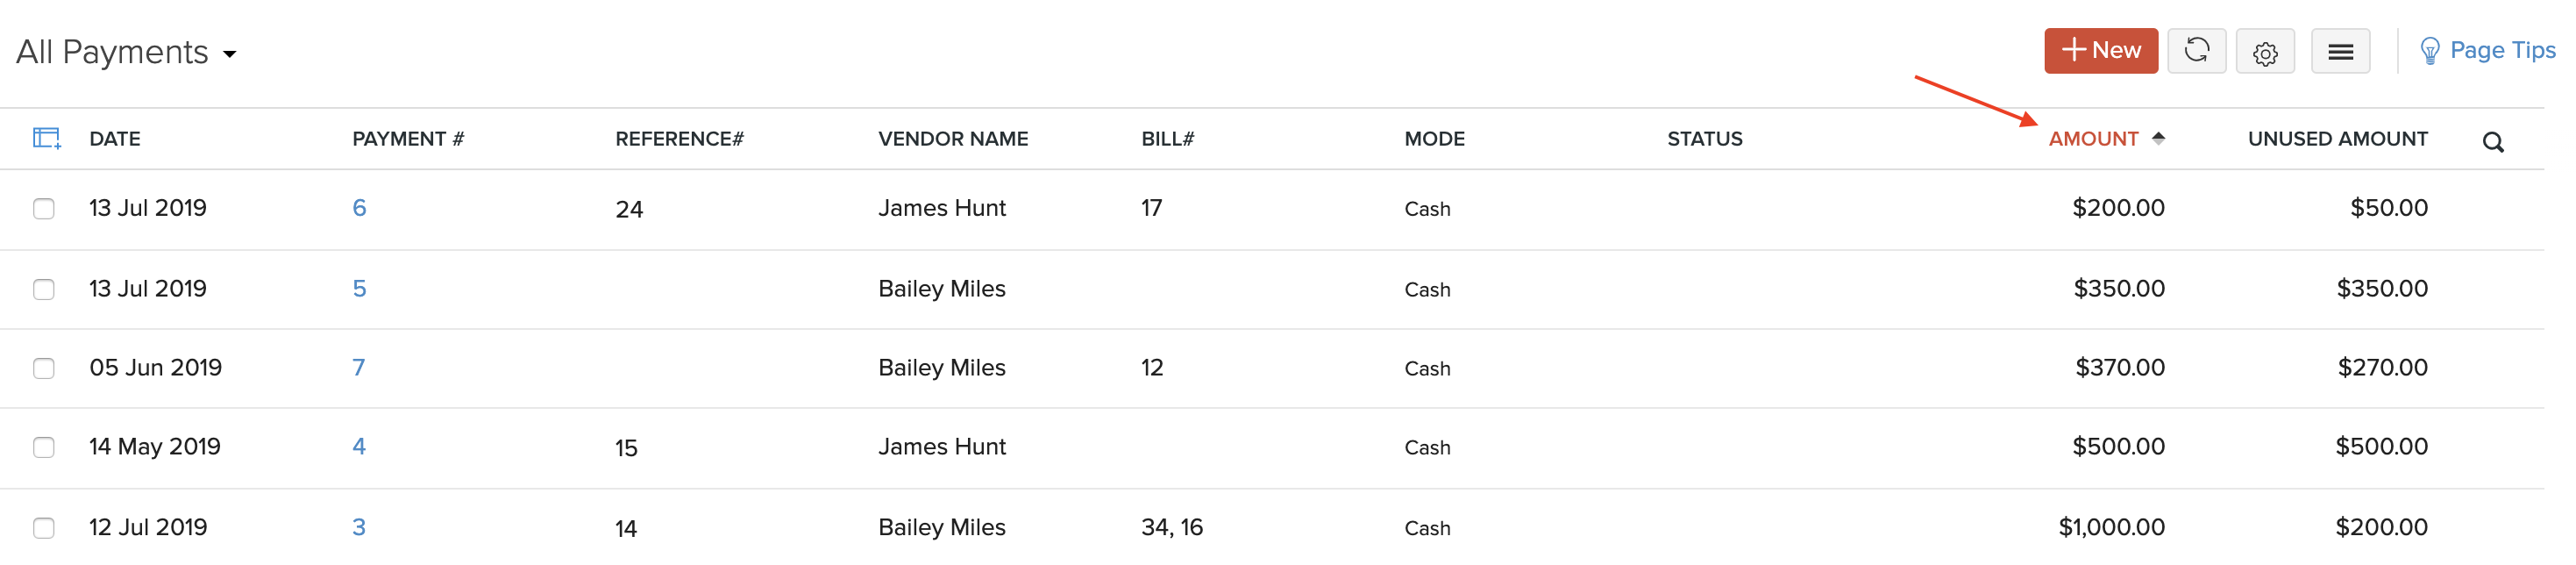
Task: Sort payments by VENDOR NAME header
Action: [x=953, y=138]
